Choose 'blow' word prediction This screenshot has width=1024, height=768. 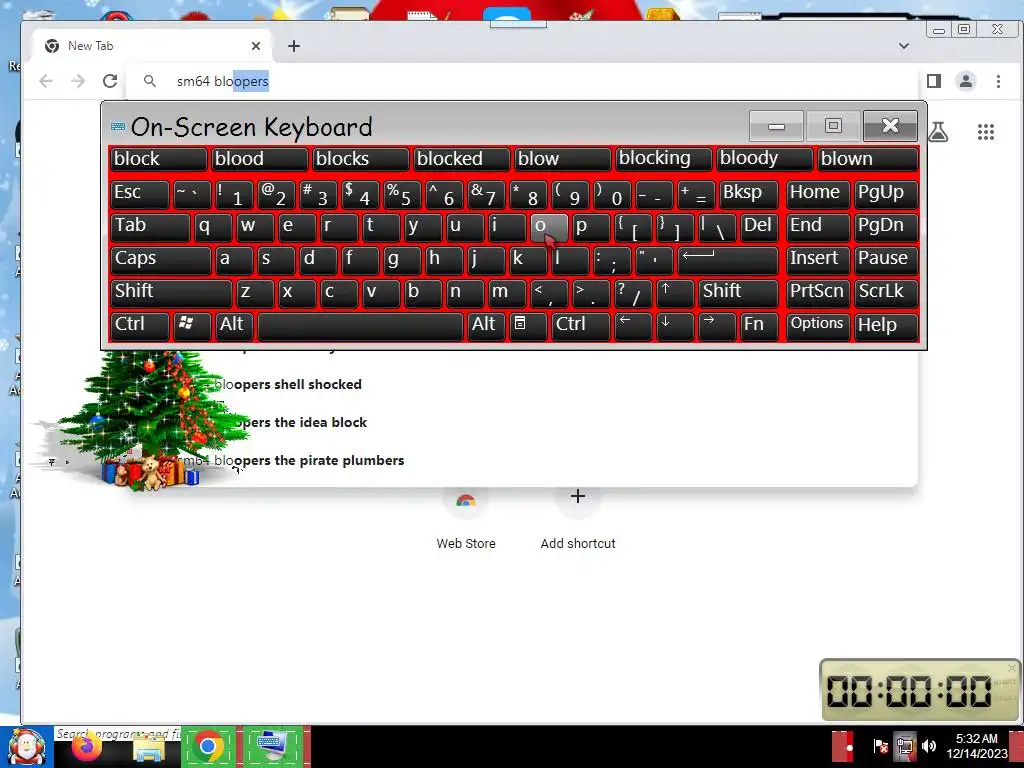[x=562, y=159]
